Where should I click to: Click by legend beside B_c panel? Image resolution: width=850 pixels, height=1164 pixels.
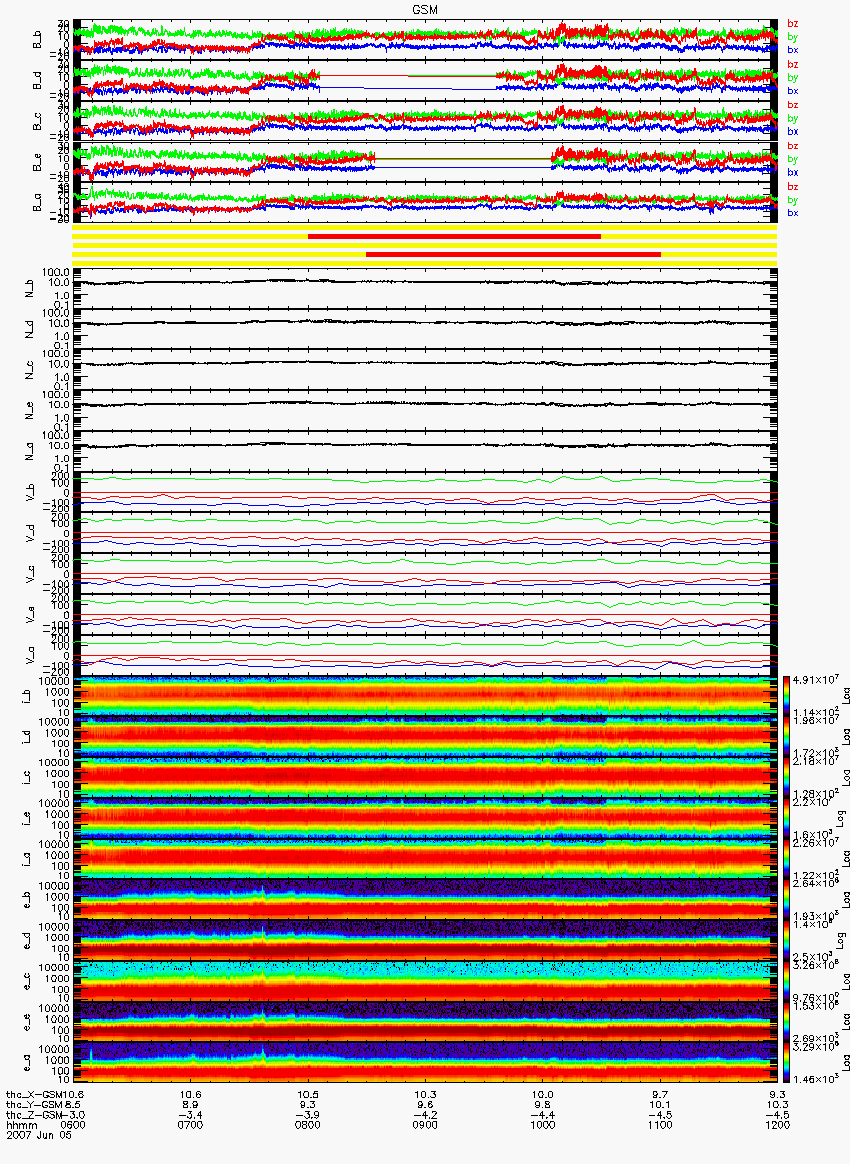click(793, 118)
